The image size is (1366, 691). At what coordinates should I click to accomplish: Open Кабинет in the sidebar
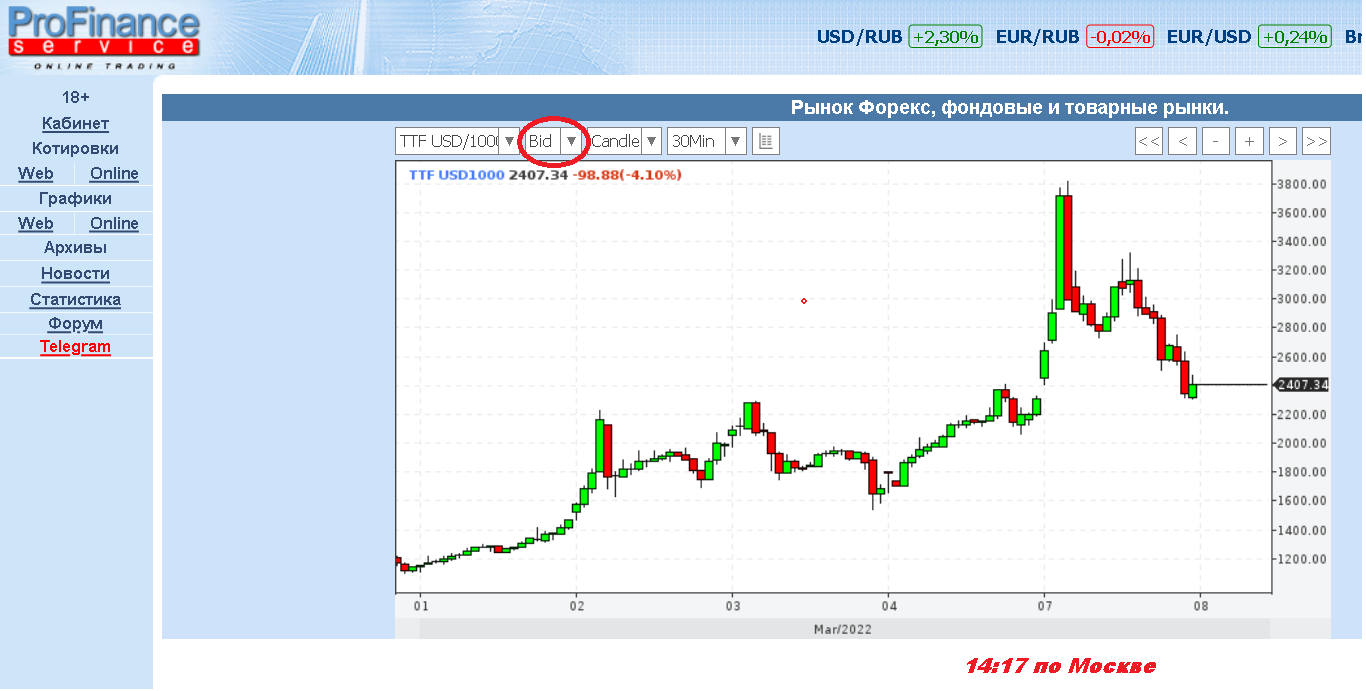pos(75,124)
